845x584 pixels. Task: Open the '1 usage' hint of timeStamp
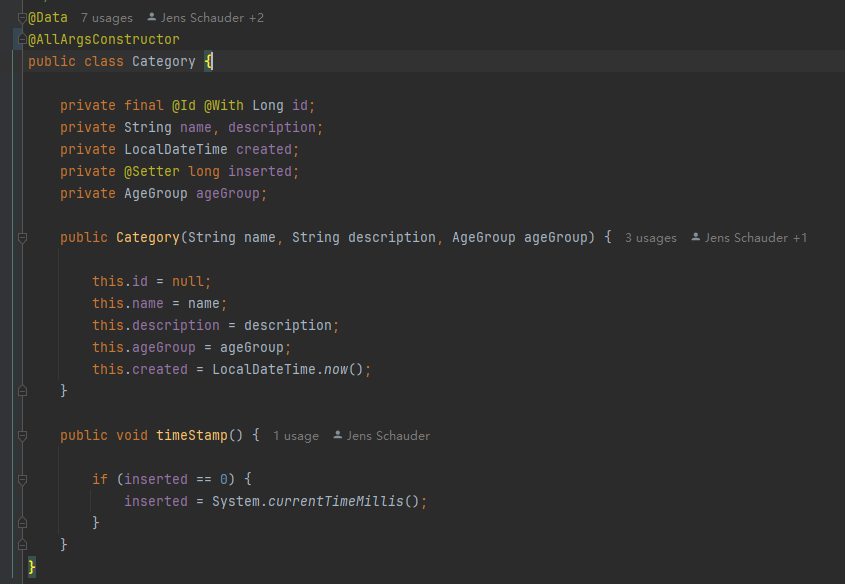(x=296, y=436)
